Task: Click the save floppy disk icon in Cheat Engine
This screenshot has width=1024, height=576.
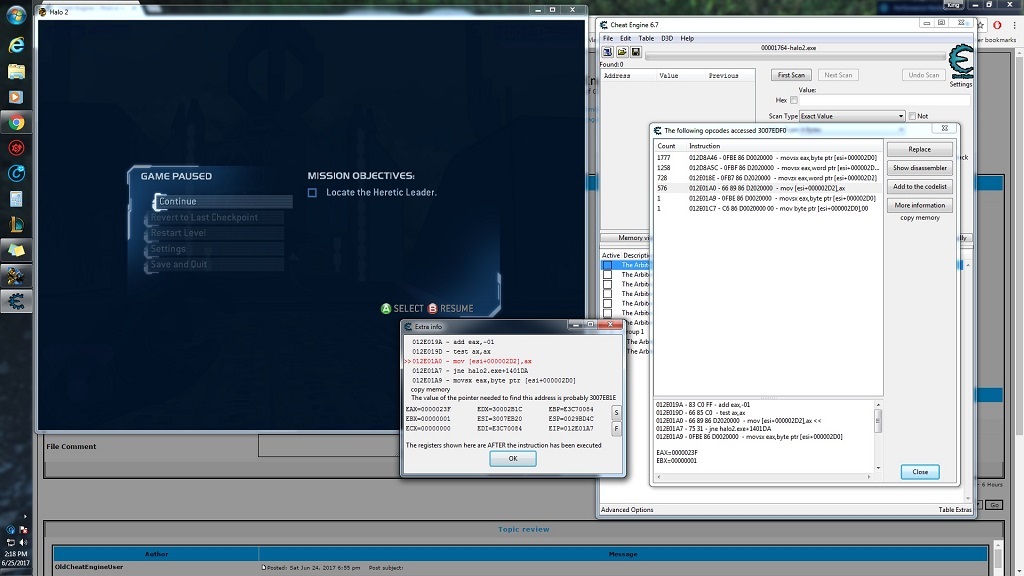Action: [635, 52]
